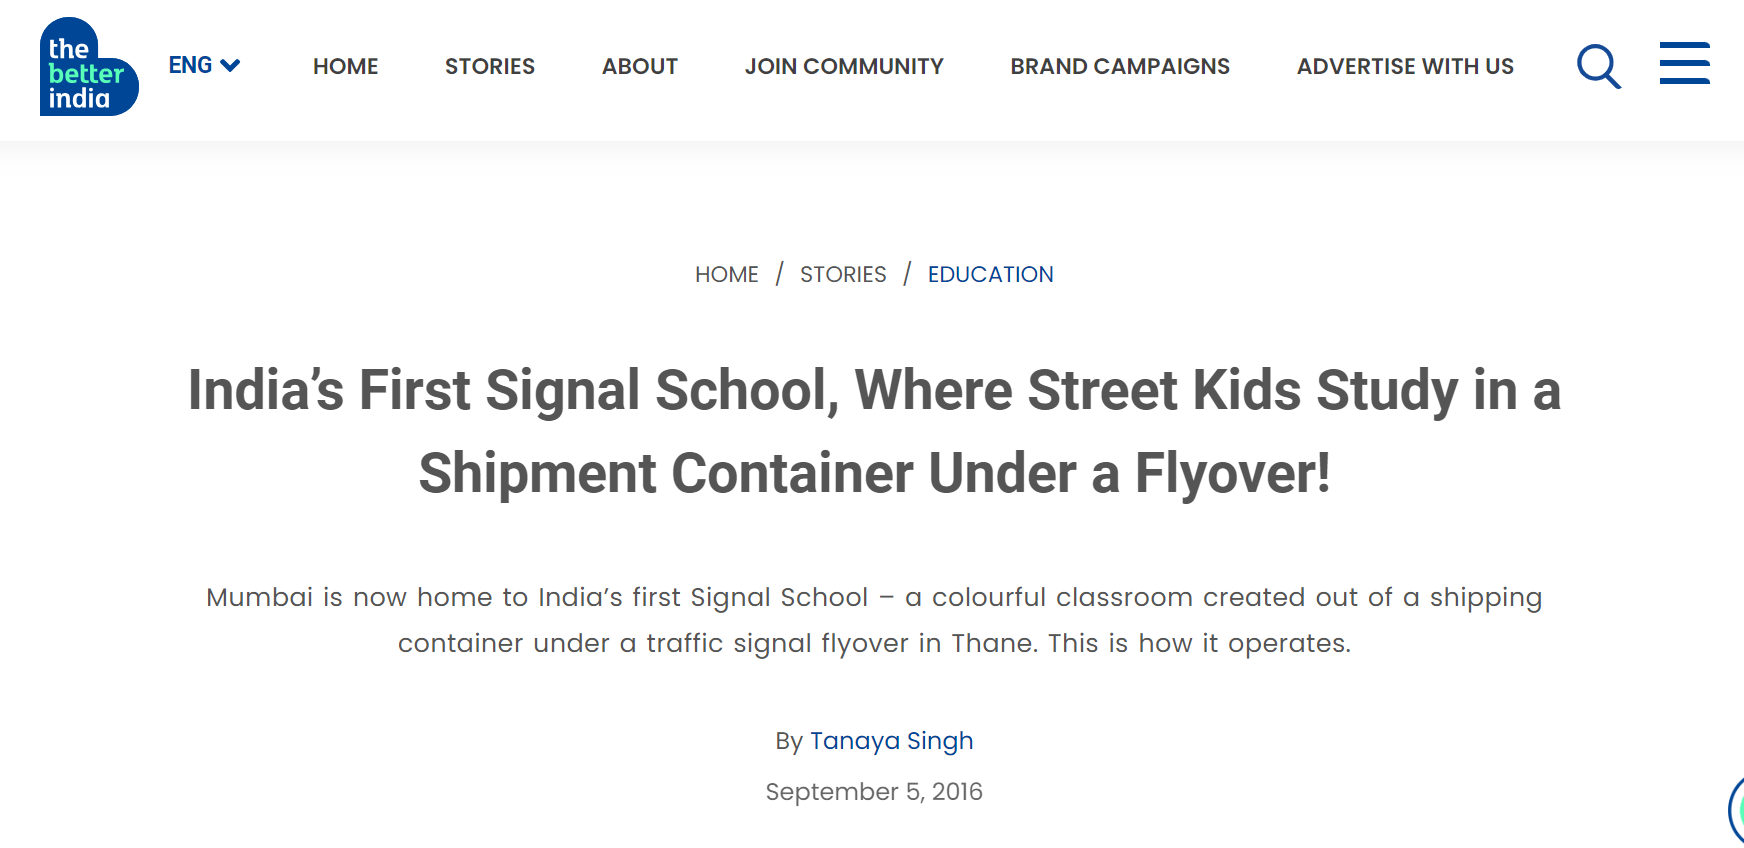Go to HOME in the navigation bar
Viewport: 1744px width, 848px height.
[x=345, y=66]
